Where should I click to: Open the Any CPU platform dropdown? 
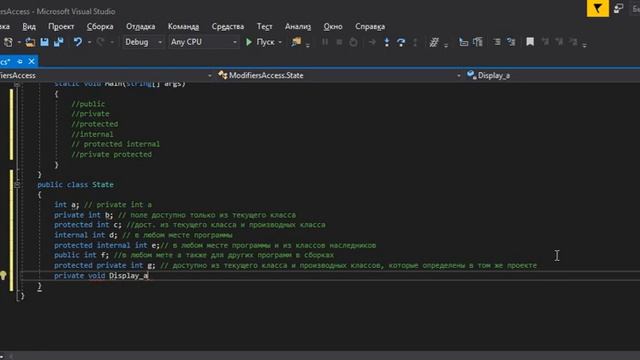(203, 42)
